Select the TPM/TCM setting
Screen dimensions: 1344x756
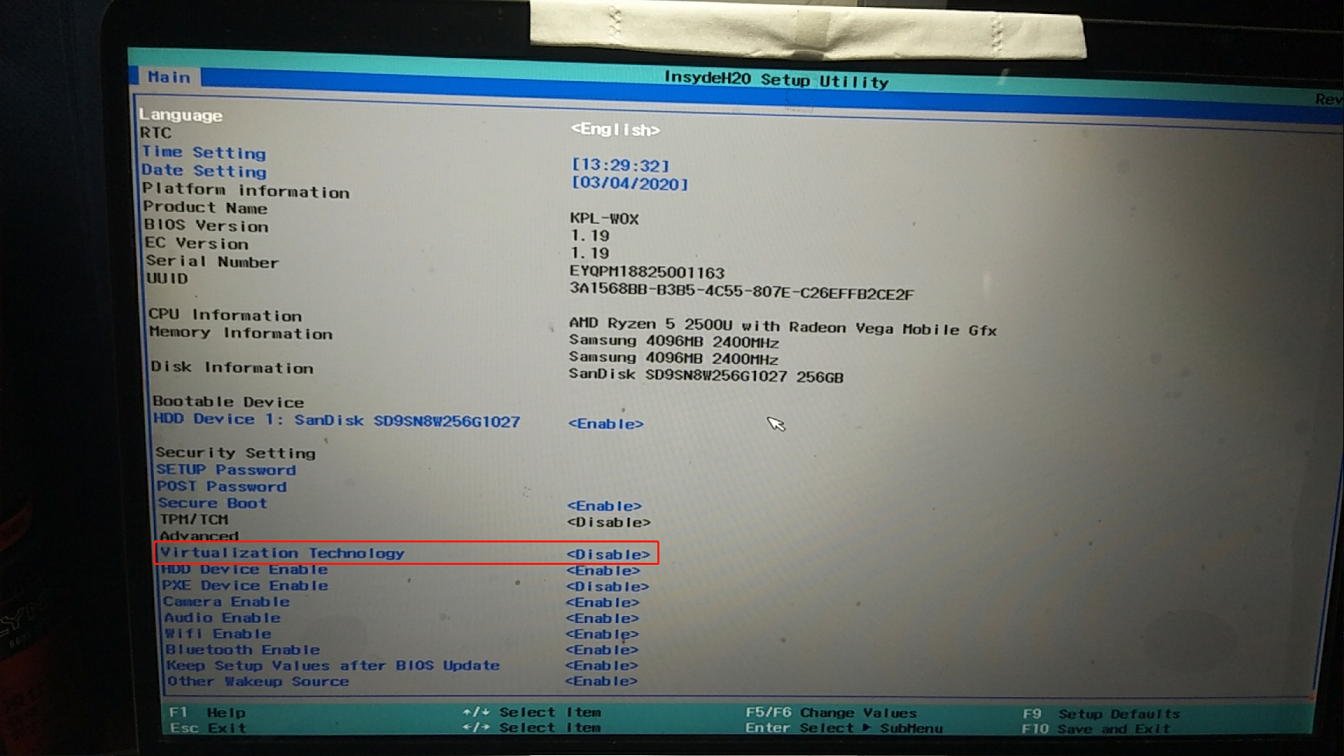[x=194, y=520]
